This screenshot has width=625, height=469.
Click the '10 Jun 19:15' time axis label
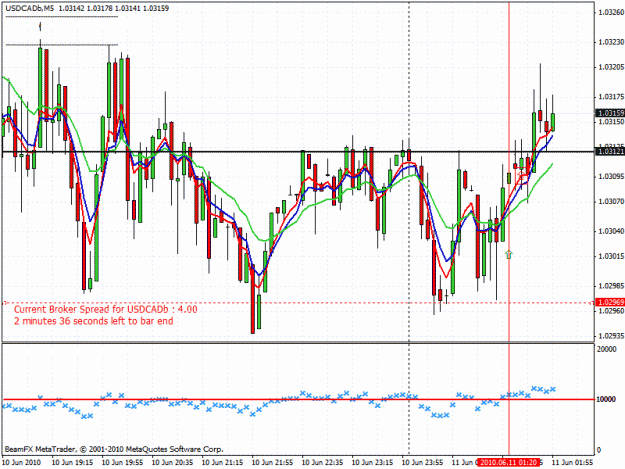73,463
